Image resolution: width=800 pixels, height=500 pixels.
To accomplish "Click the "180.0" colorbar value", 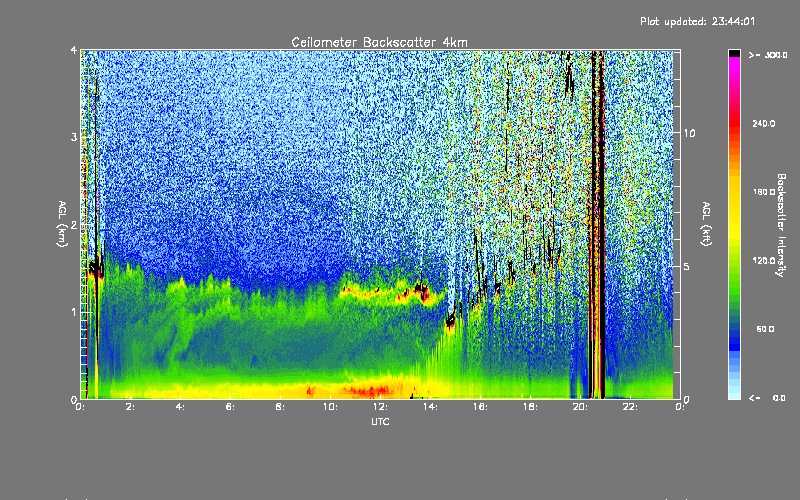I will pyautogui.click(x=764, y=192).
